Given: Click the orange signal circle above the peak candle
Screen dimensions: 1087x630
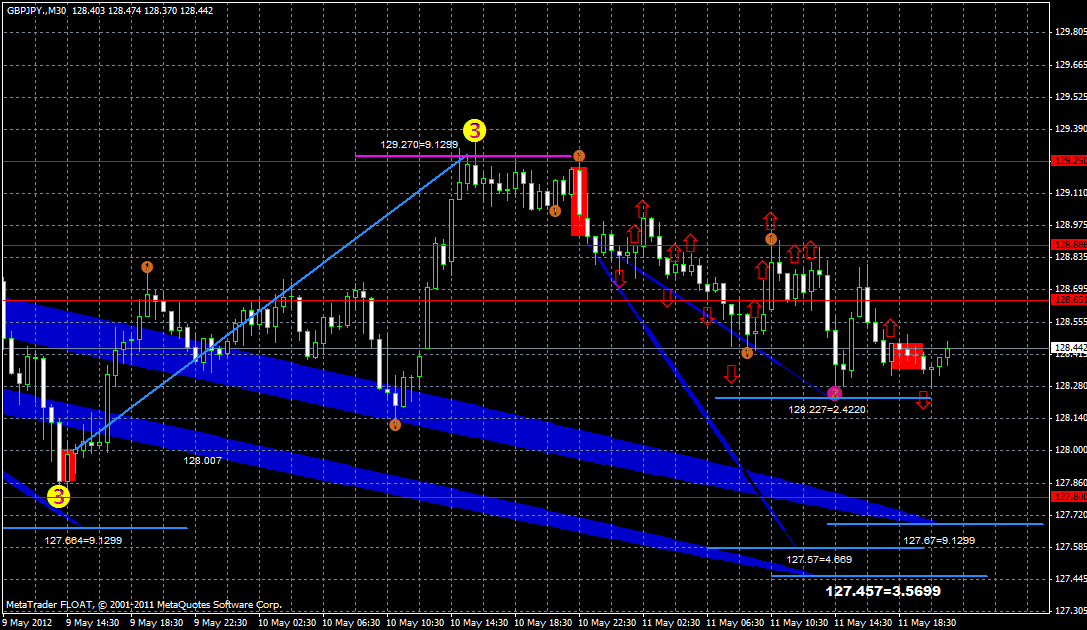Looking at the screenshot, I should pos(577,156).
